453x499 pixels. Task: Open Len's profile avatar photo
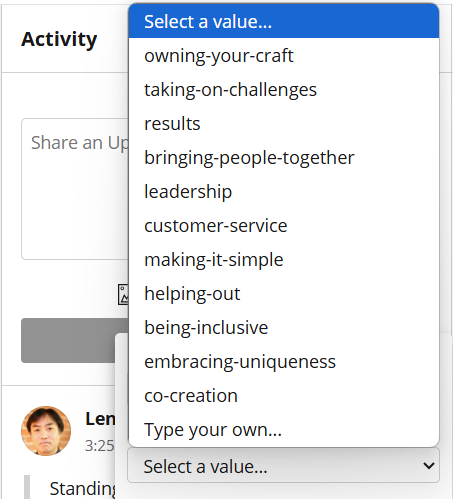tap(46, 431)
